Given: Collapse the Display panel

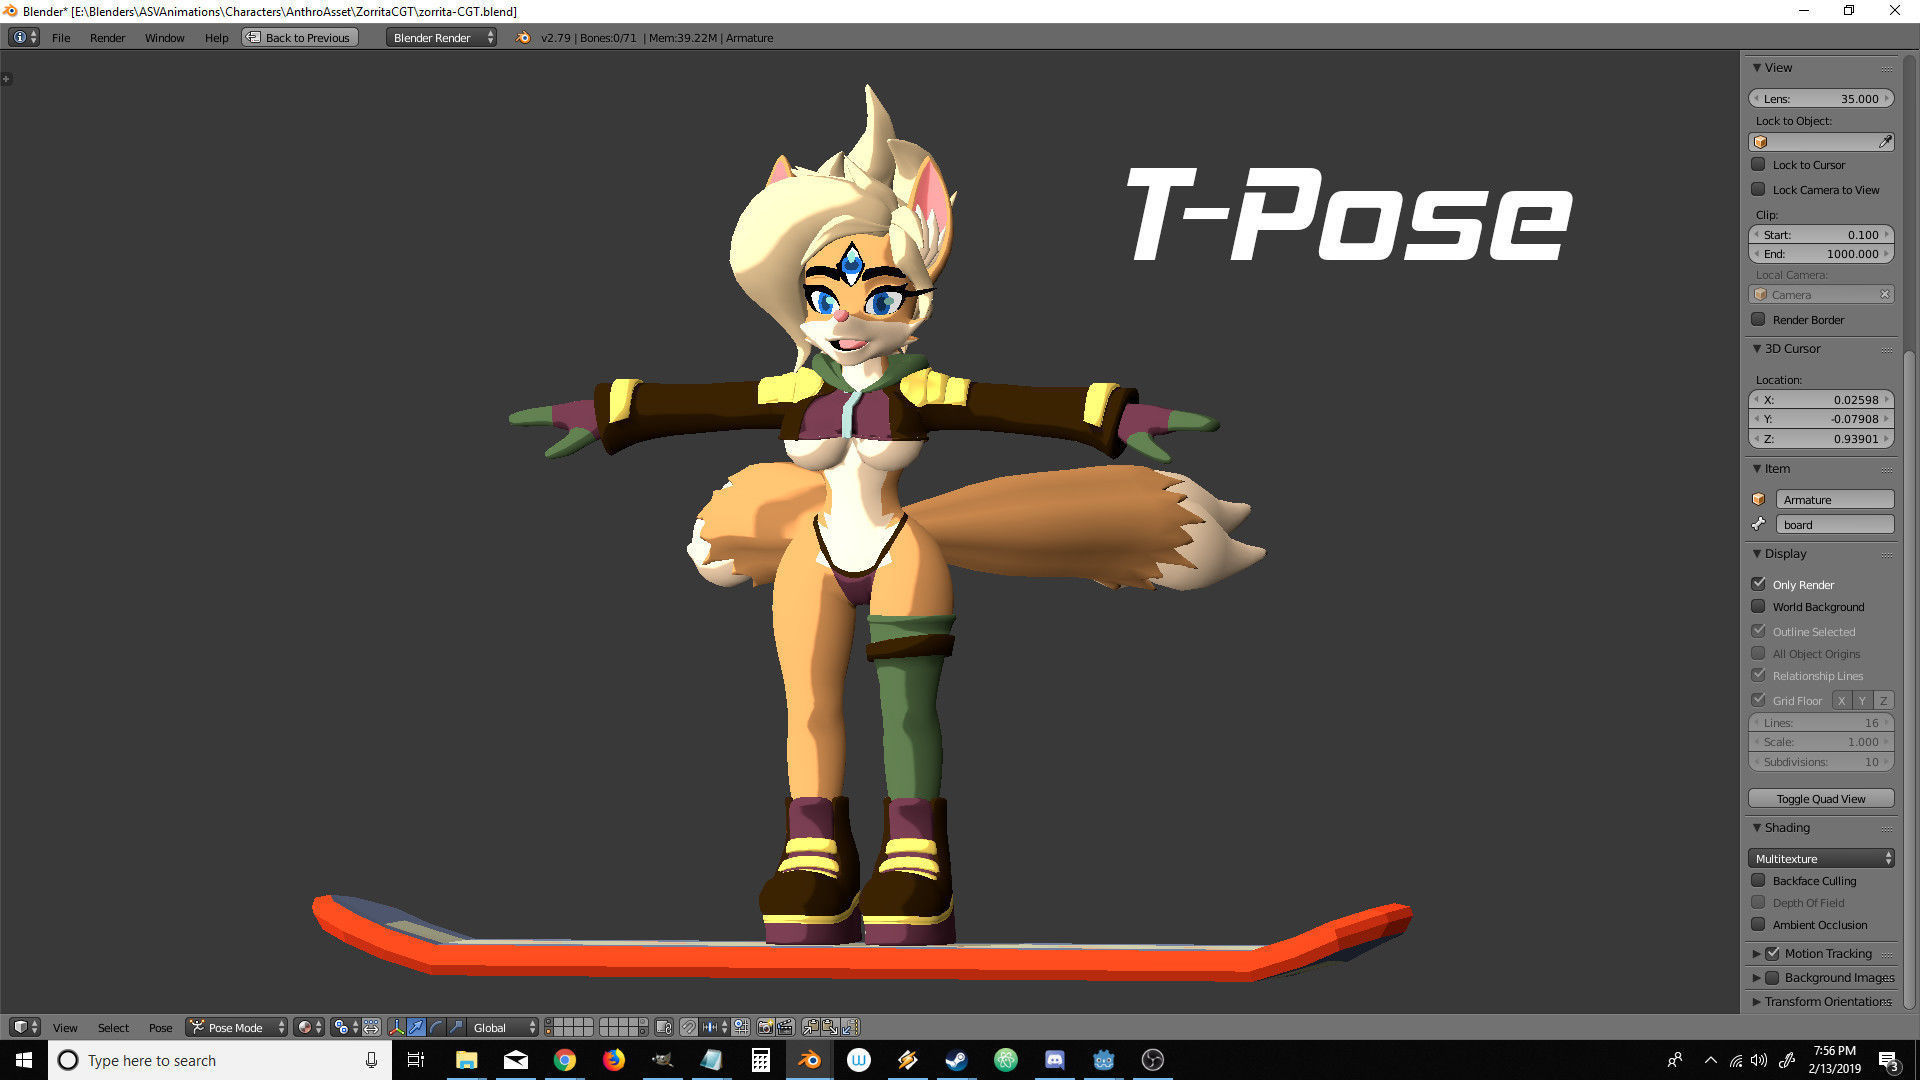Looking at the screenshot, I should (1757, 554).
